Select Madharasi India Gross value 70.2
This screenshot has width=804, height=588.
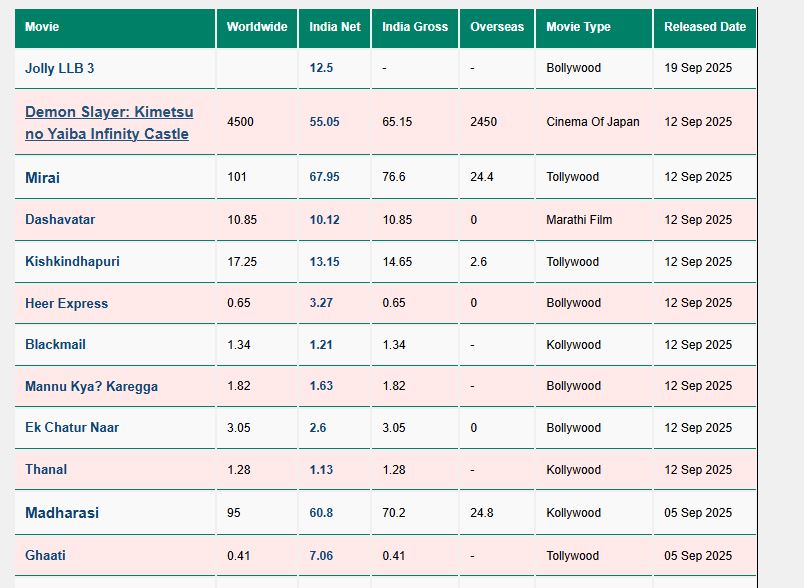coord(394,513)
